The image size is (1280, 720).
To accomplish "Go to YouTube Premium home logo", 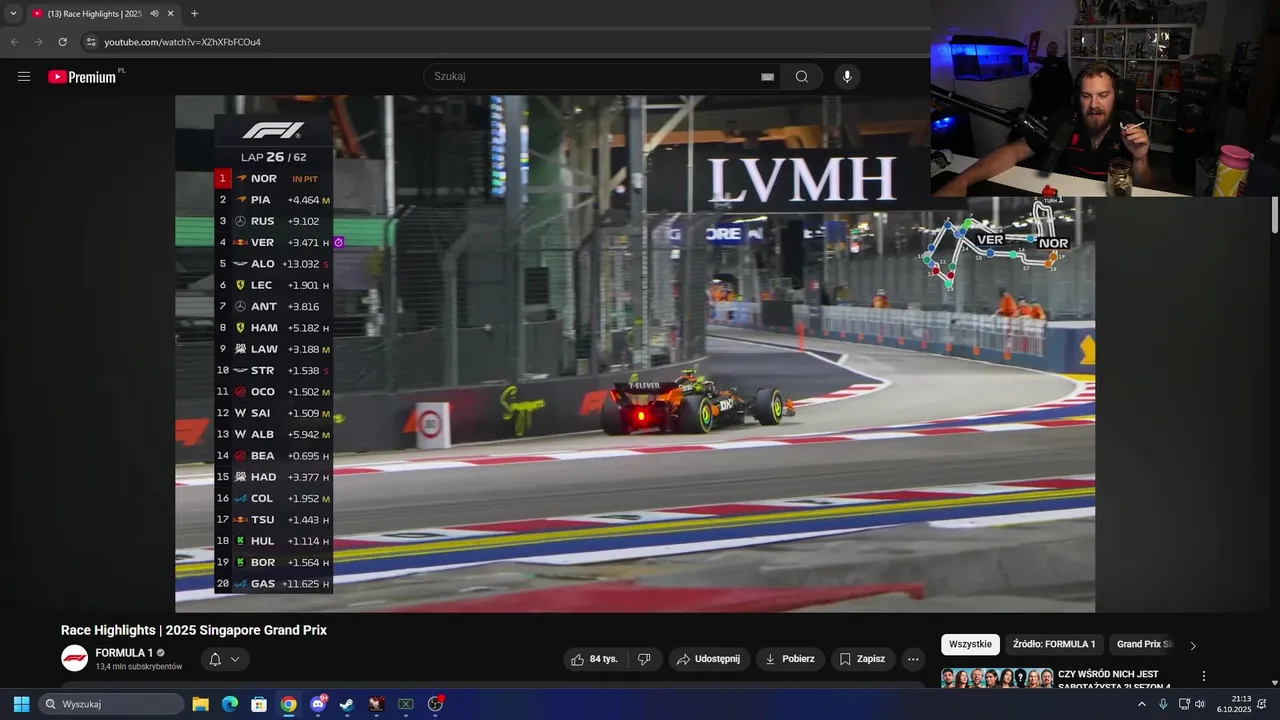I will tap(82, 77).
